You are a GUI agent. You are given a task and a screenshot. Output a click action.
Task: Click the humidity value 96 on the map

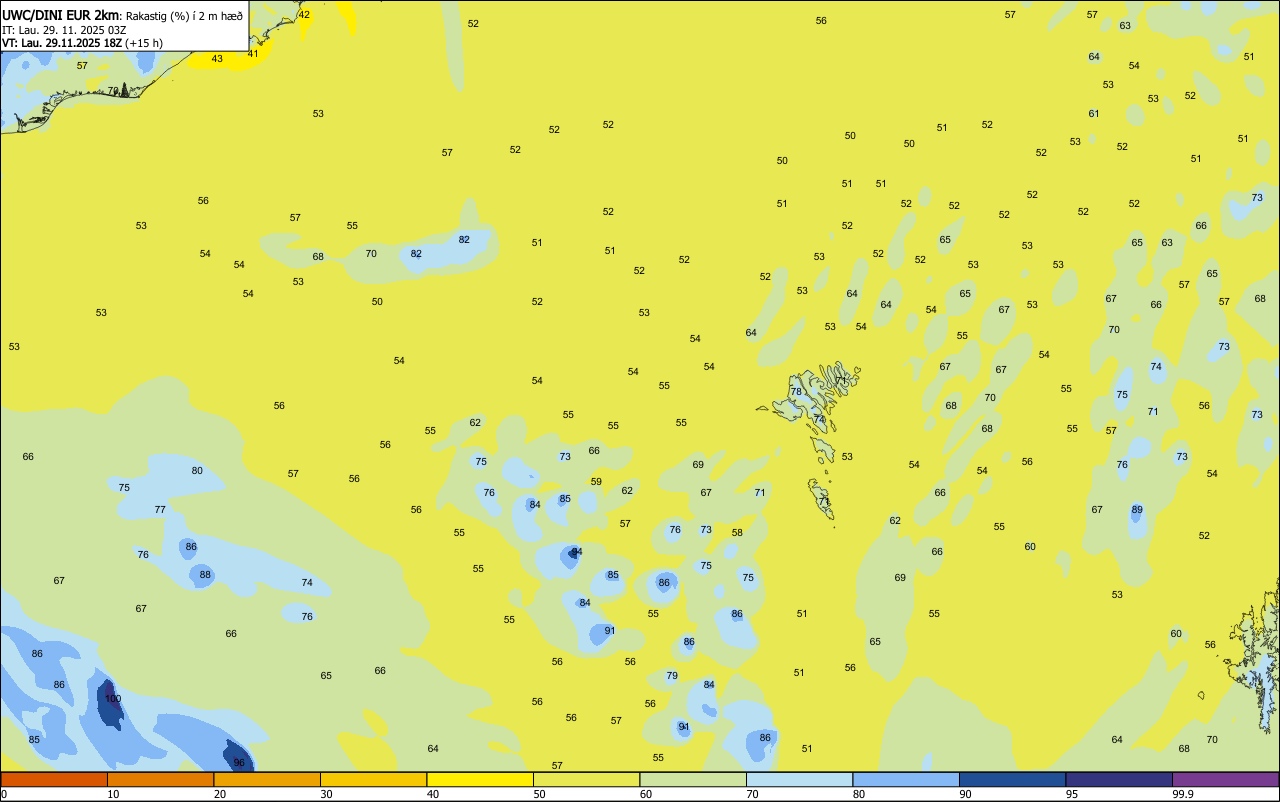[x=239, y=762]
